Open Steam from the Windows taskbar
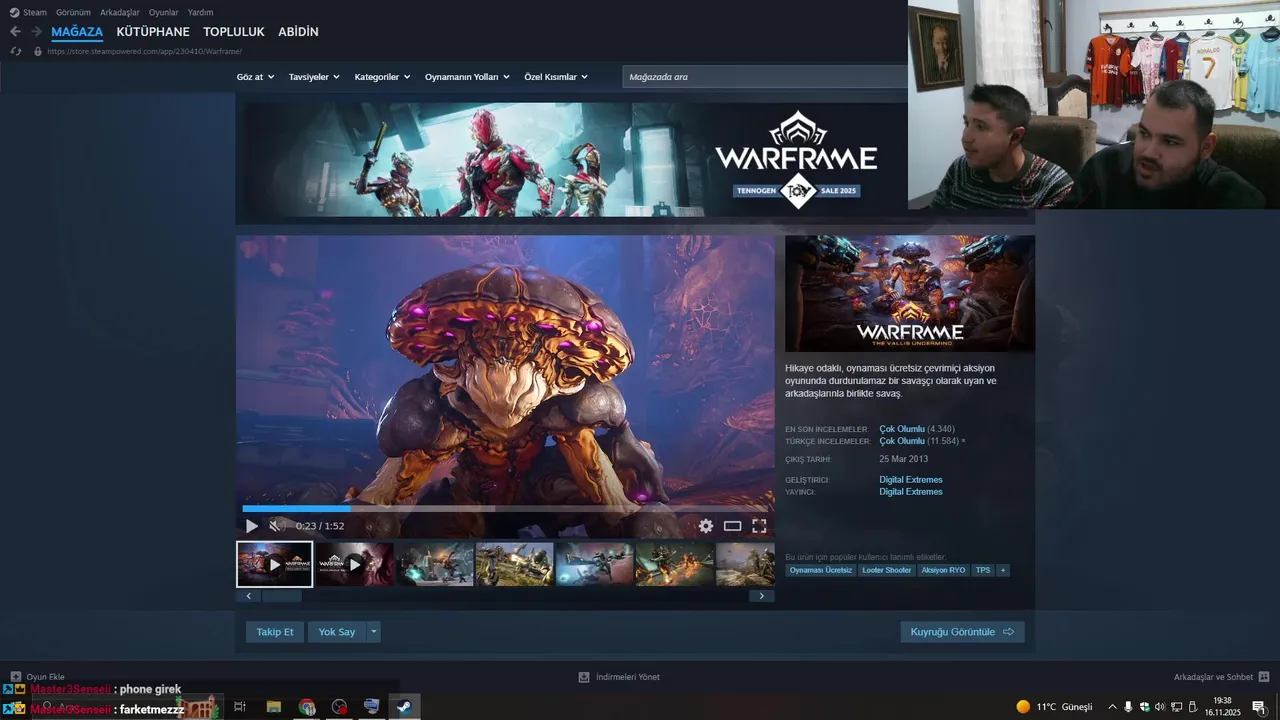The height and width of the screenshot is (720, 1280). pyautogui.click(x=404, y=706)
